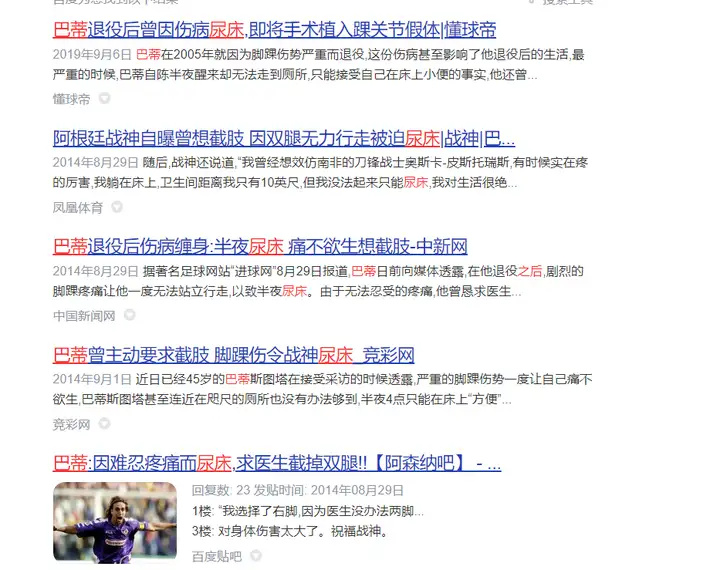The width and height of the screenshot is (720, 570).
Task: Click the snippet date 2019年9月6日
Action: (x=92, y=55)
